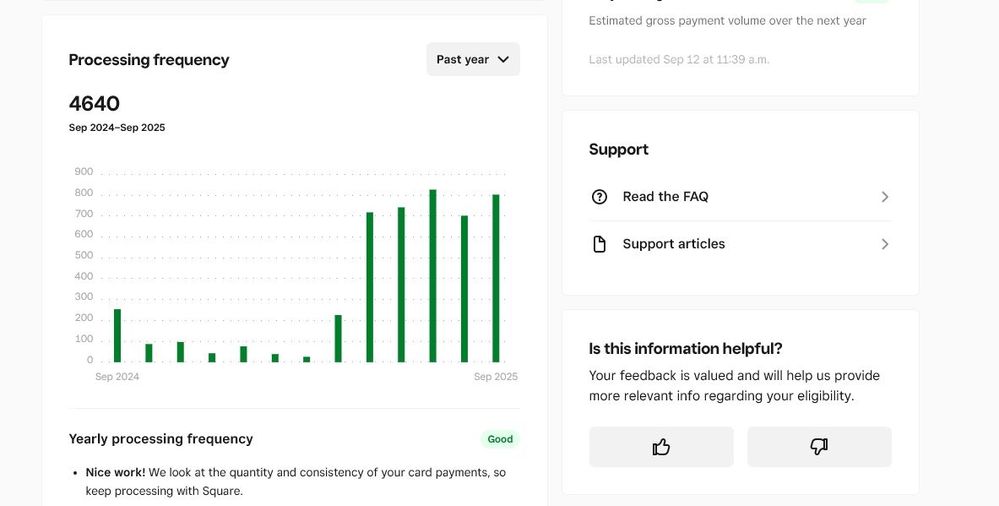Click the Last updated Sep 12 timestamp
Viewport: 999px width, 506px height.
click(x=679, y=59)
